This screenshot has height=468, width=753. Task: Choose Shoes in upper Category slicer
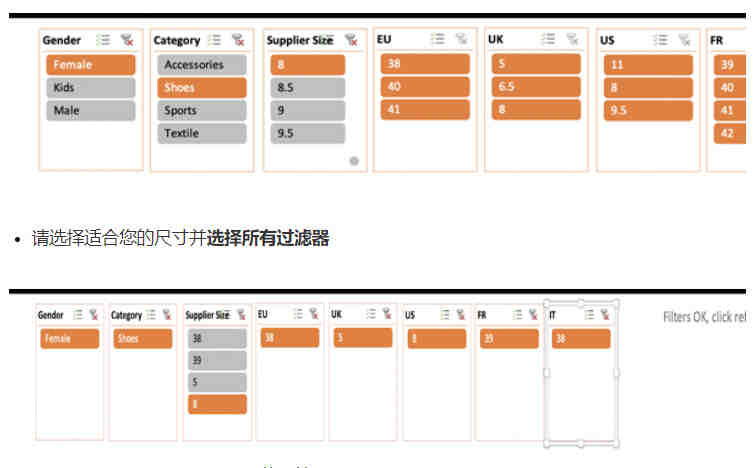click(x=202, y=87)
